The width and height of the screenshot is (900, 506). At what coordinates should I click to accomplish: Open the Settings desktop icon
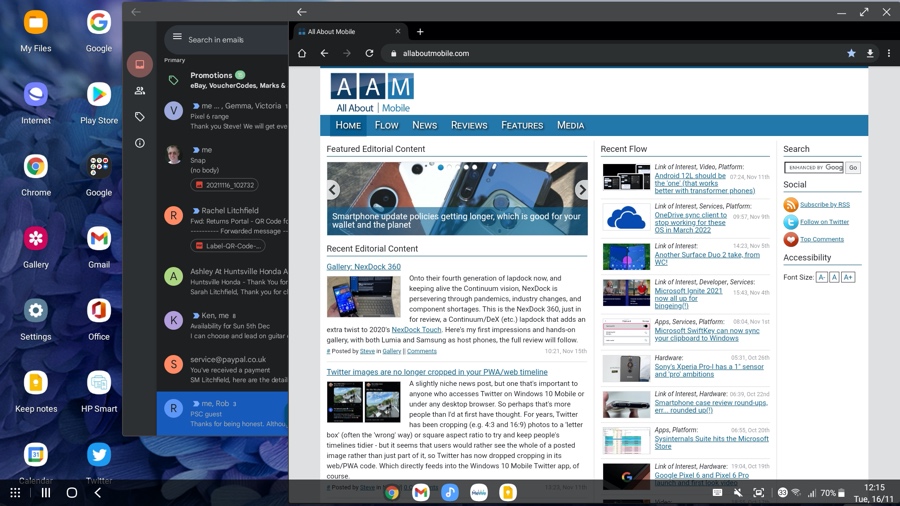point(36,310)
